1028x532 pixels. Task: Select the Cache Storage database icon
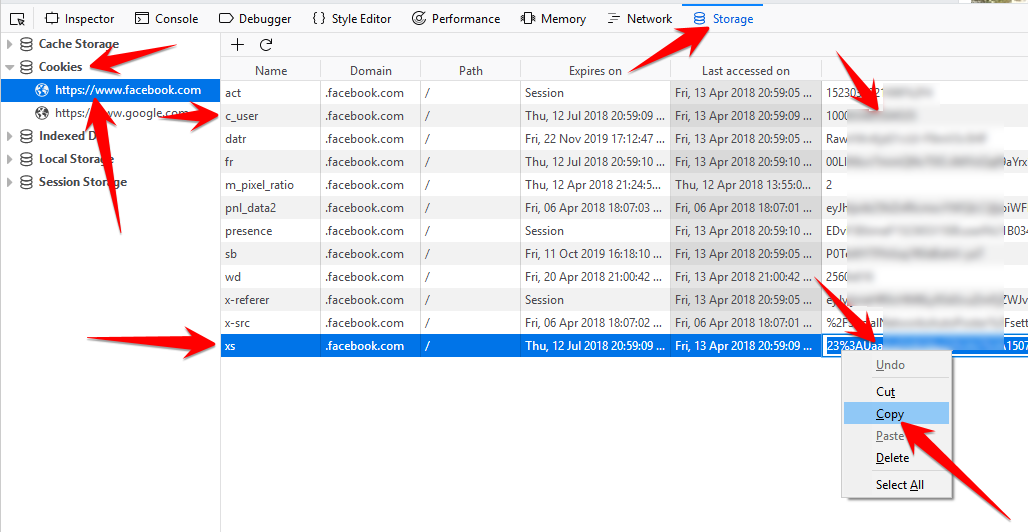click(26, 44)
